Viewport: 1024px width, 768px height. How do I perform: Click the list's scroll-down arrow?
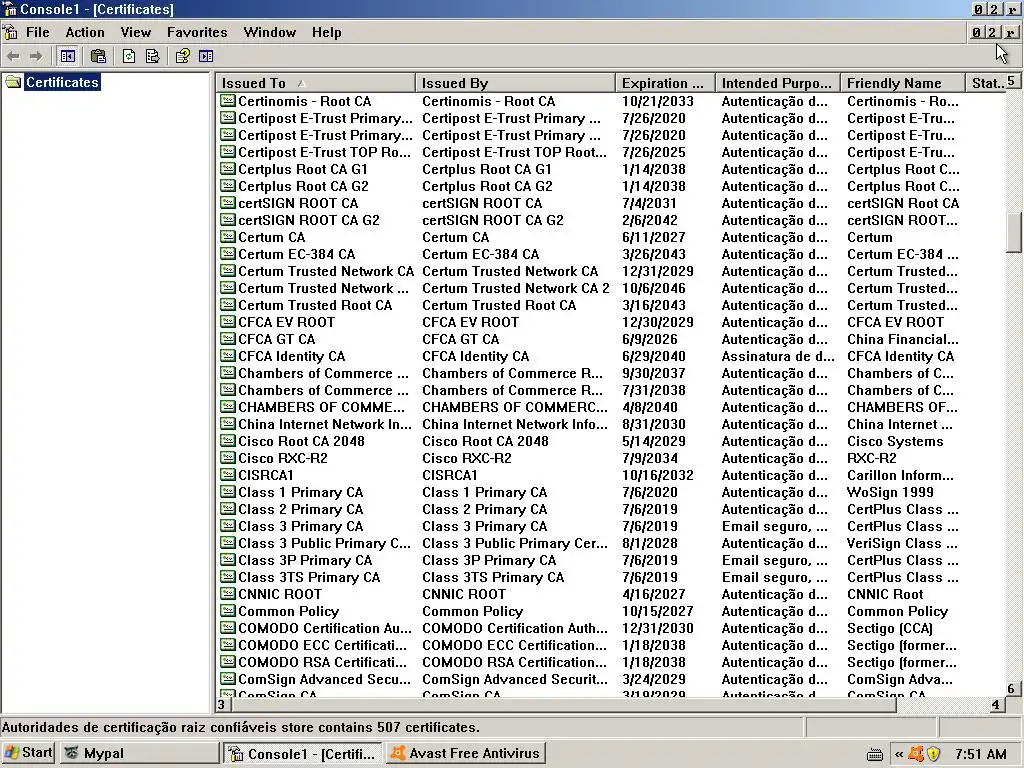coord(1014,688)
